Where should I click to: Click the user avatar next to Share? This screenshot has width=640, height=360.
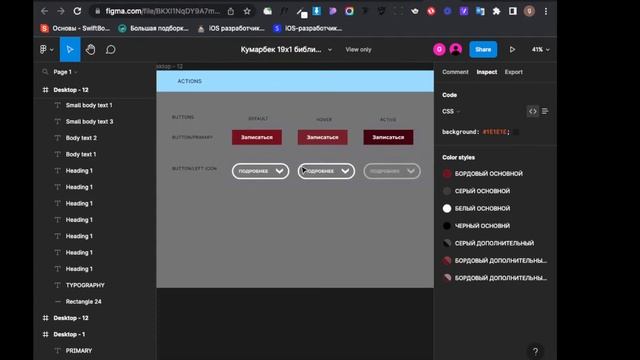[456, 49]
